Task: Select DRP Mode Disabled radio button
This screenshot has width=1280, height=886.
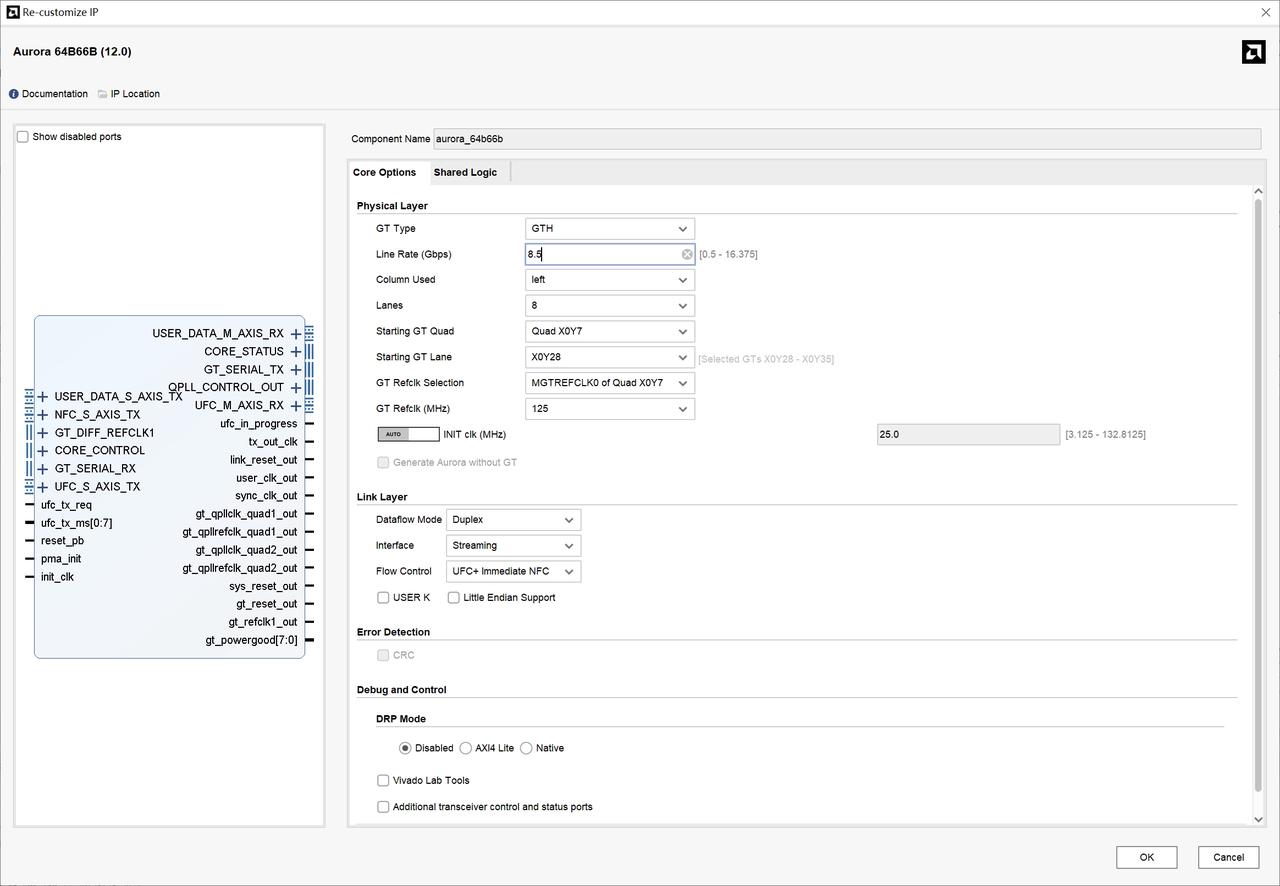Action: (x=405, y=748)
